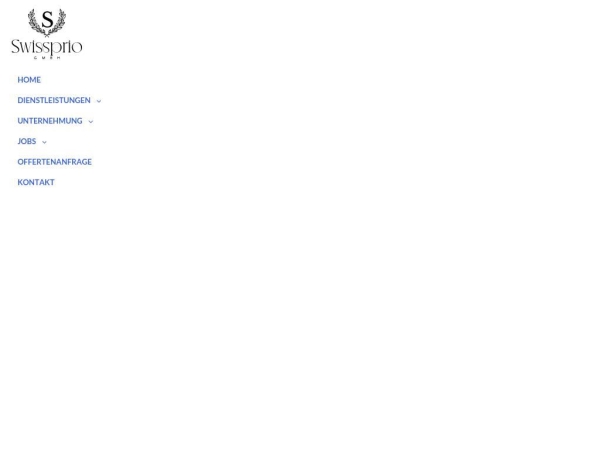The height and width of the screenshot is (450, 600).
Task: Expand the chevron next to DIENSTLEISTUNGEN
Action: (x=99, y=101)
